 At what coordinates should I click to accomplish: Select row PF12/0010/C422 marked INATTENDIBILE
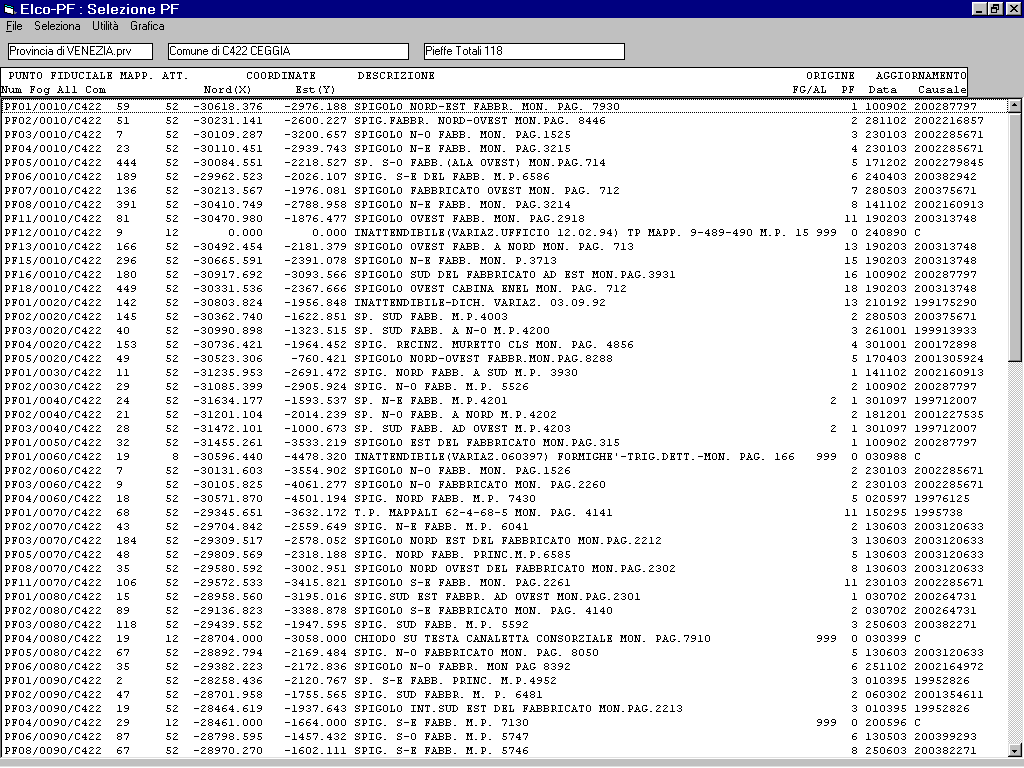pyautogui.click(x=400, y=232)
